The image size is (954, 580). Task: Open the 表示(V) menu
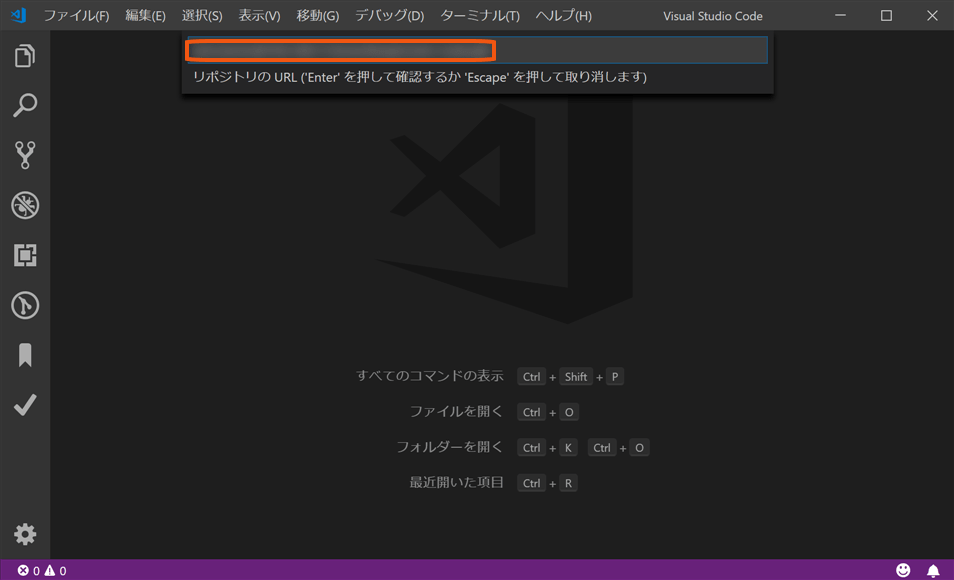(x=259, y=16)
